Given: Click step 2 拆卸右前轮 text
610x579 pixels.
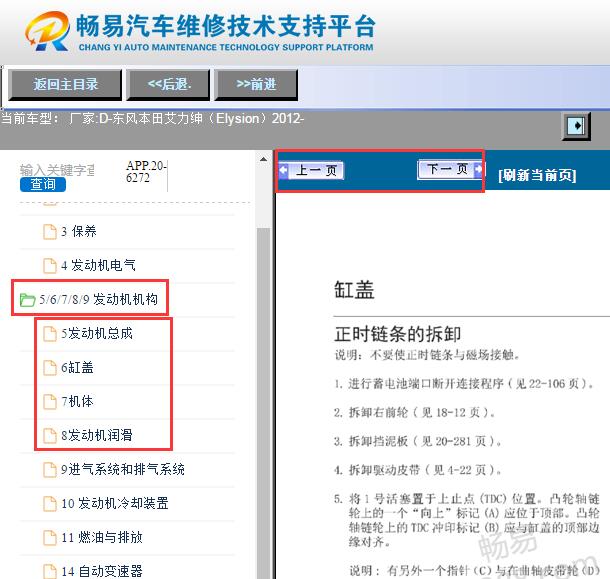Looking at the screenshot, I should [415, 412].
